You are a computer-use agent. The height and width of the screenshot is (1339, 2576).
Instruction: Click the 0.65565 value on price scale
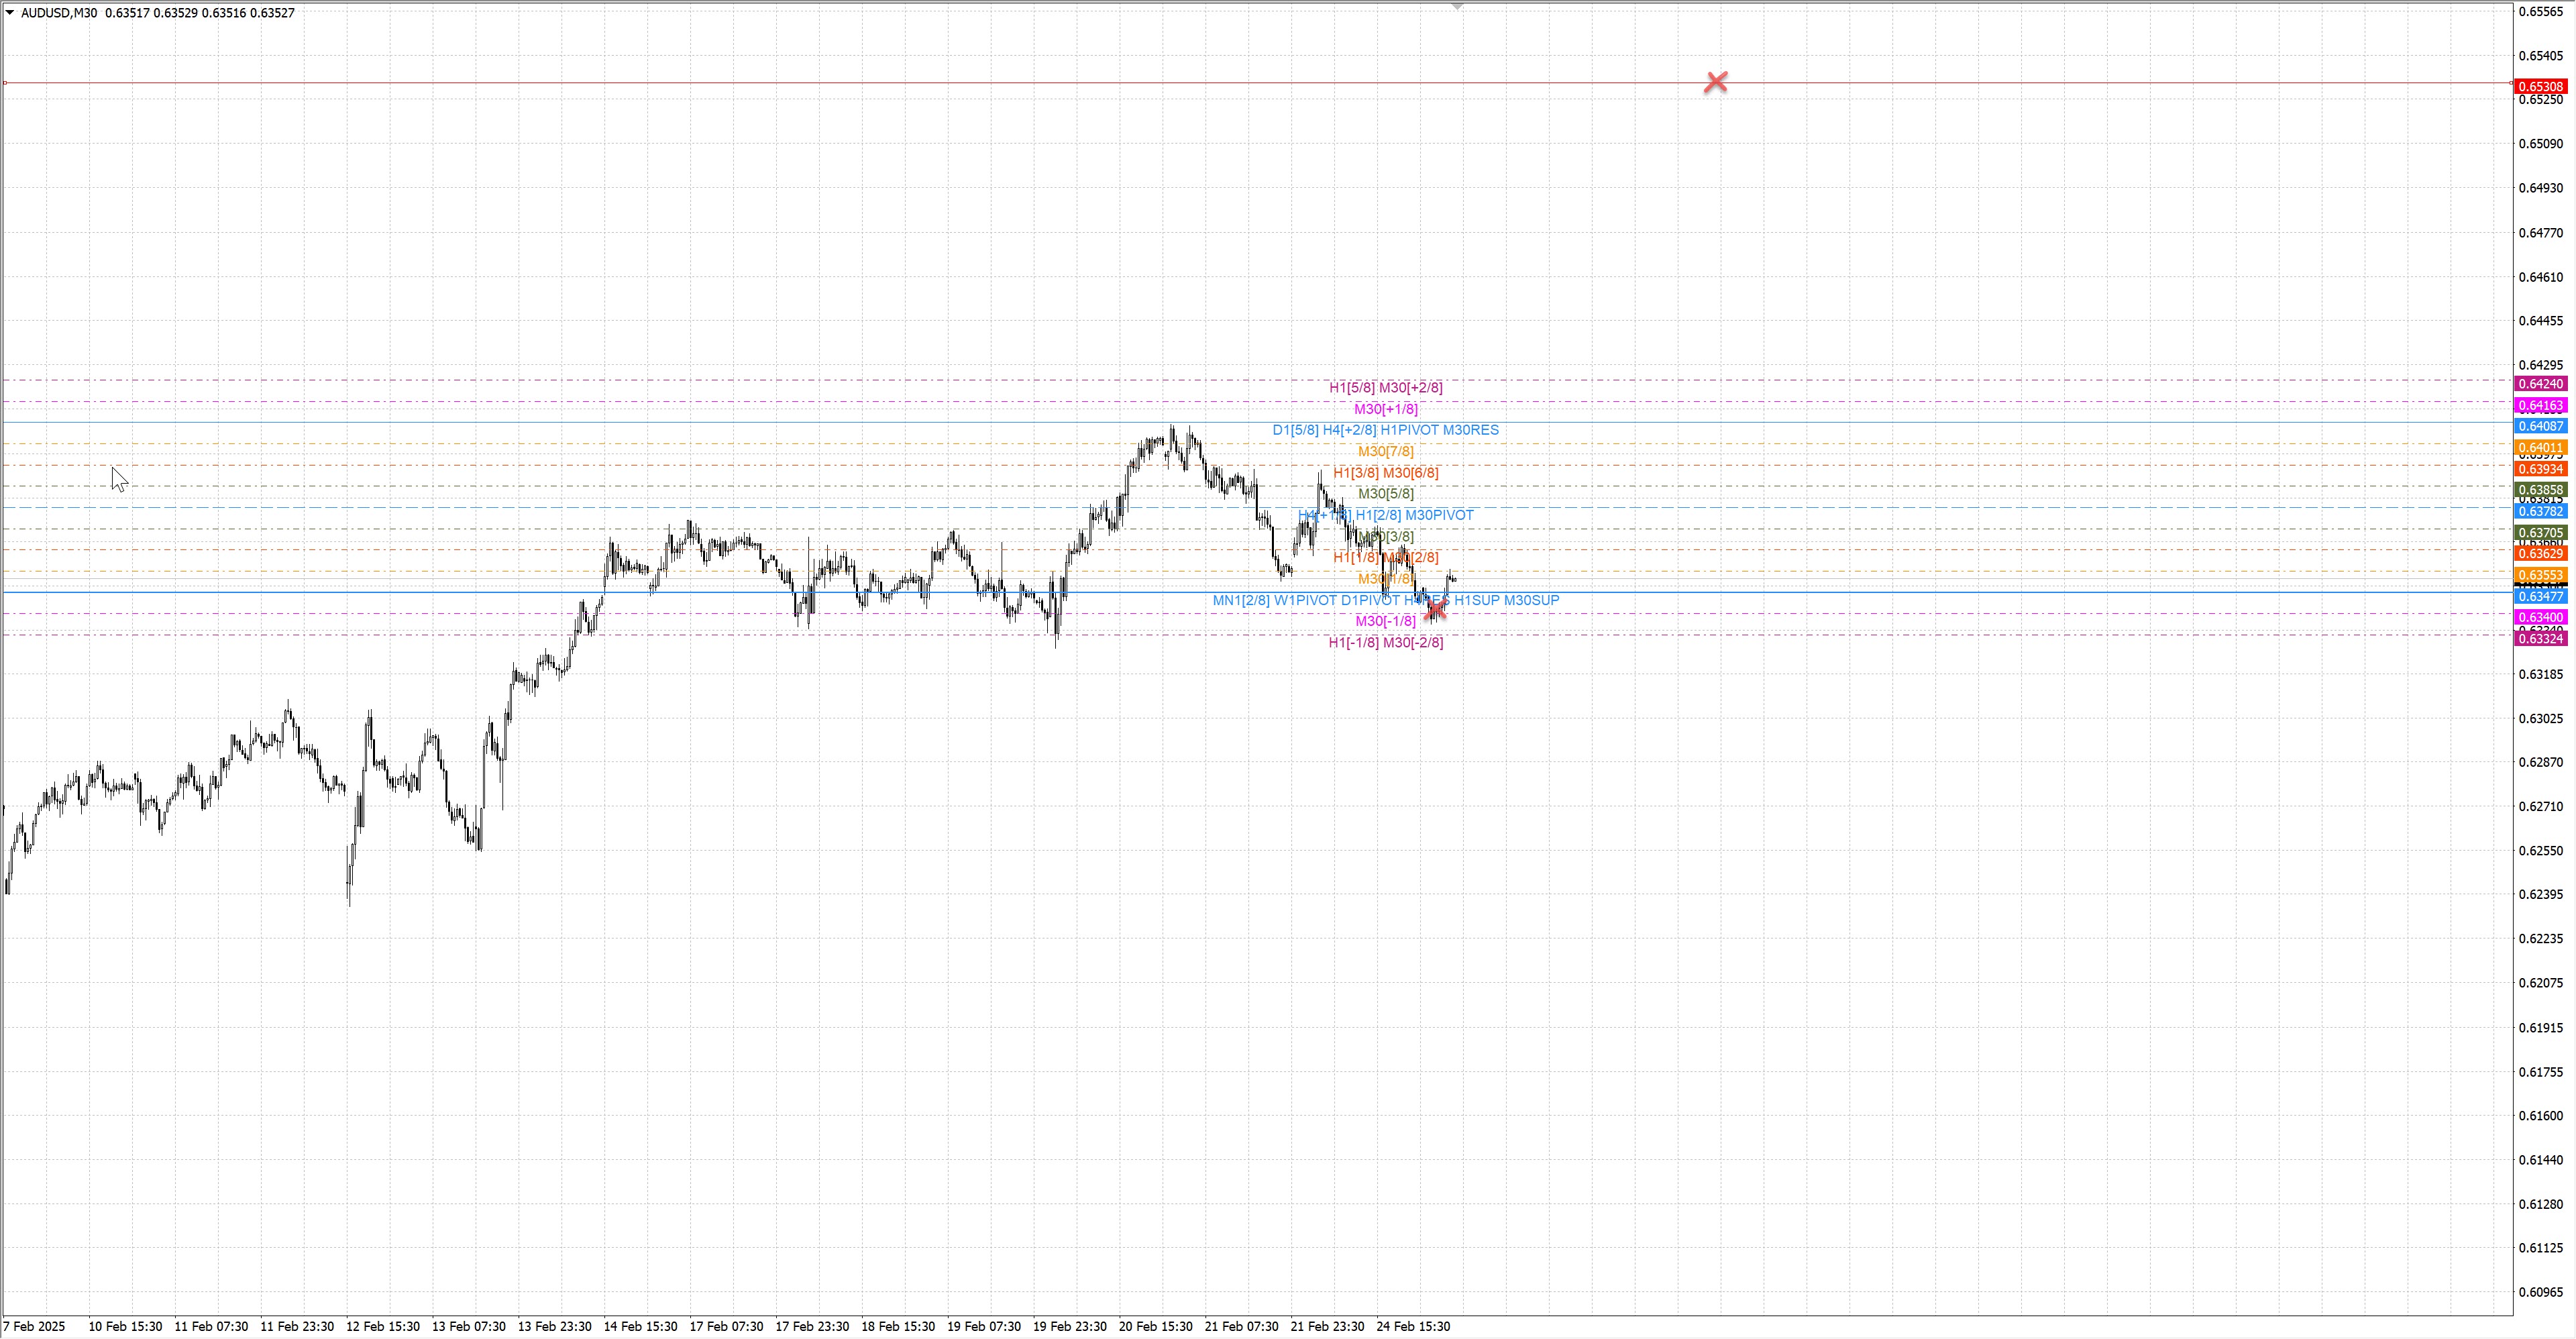2540,12
